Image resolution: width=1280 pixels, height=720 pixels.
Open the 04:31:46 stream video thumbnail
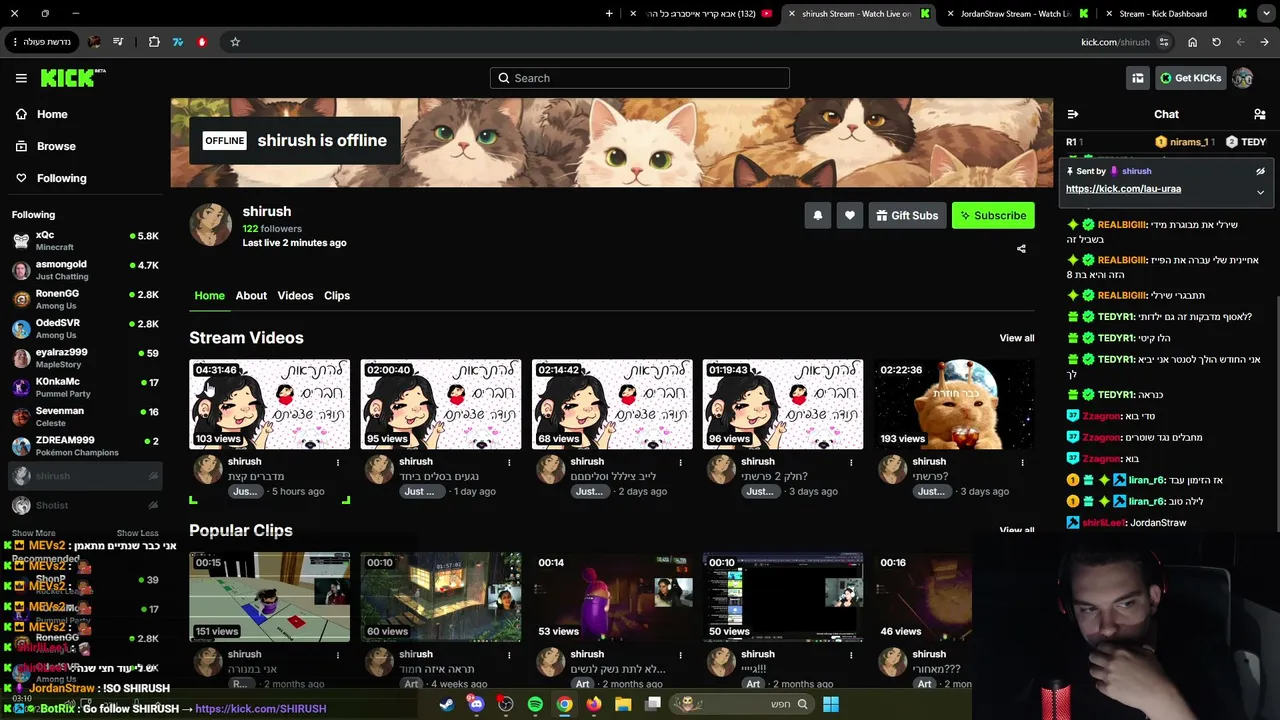(x=270, y=405)
